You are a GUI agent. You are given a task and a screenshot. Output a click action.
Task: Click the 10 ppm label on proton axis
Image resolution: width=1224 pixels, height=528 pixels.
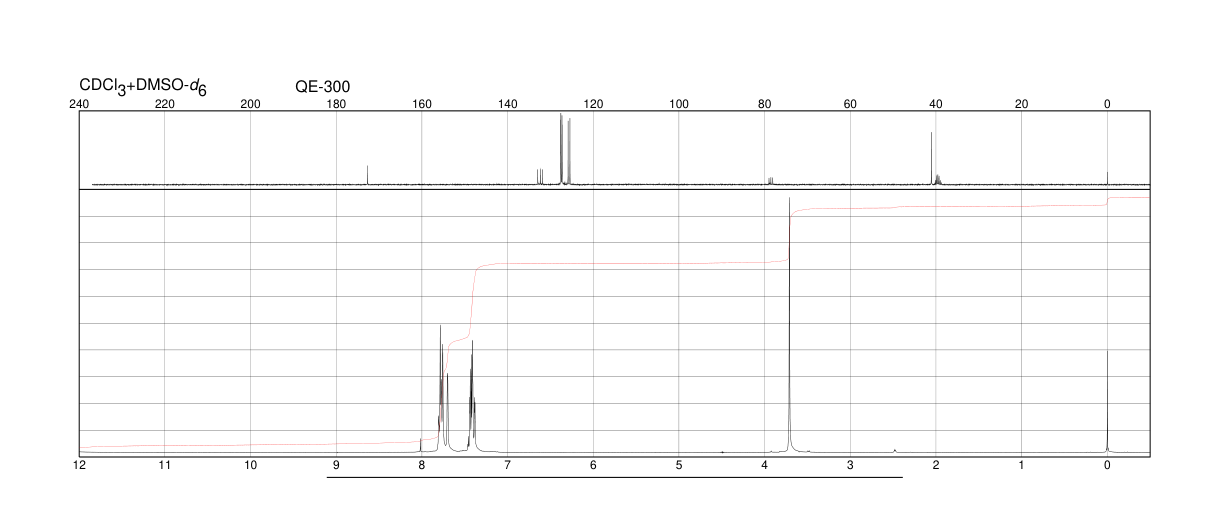pos(251,466)
